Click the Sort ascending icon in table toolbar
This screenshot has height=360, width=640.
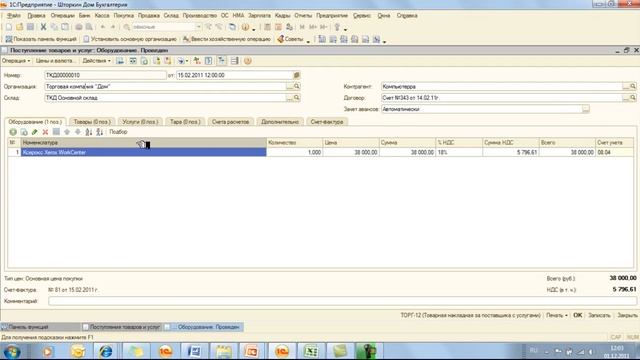click(89, 132)
